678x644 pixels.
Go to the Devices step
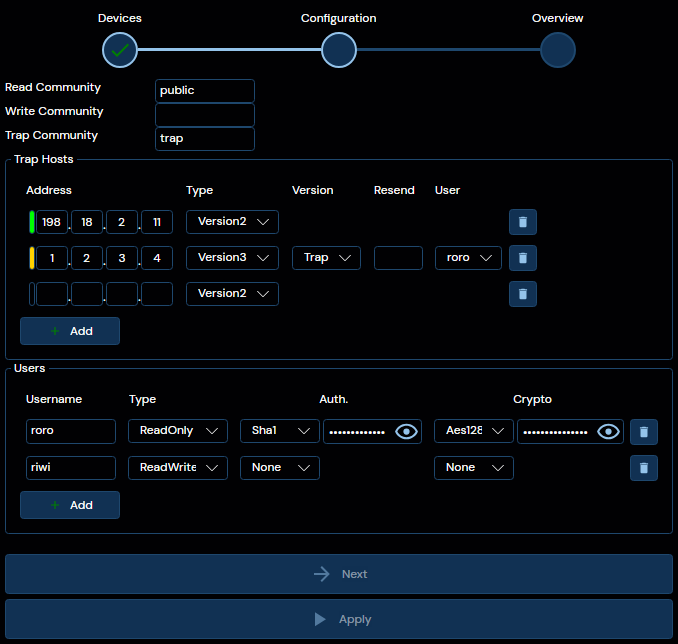(120, 50)
